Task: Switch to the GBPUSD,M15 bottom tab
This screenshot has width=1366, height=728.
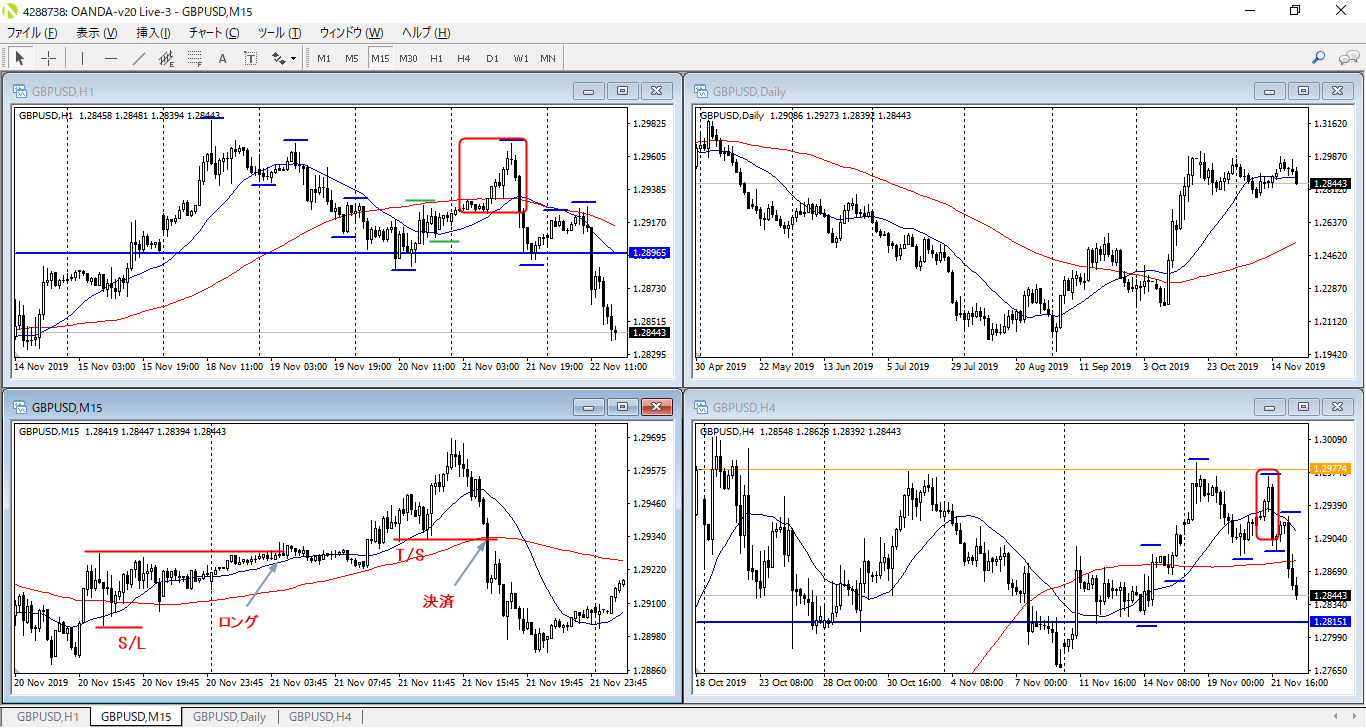Action: coord(136,717)
